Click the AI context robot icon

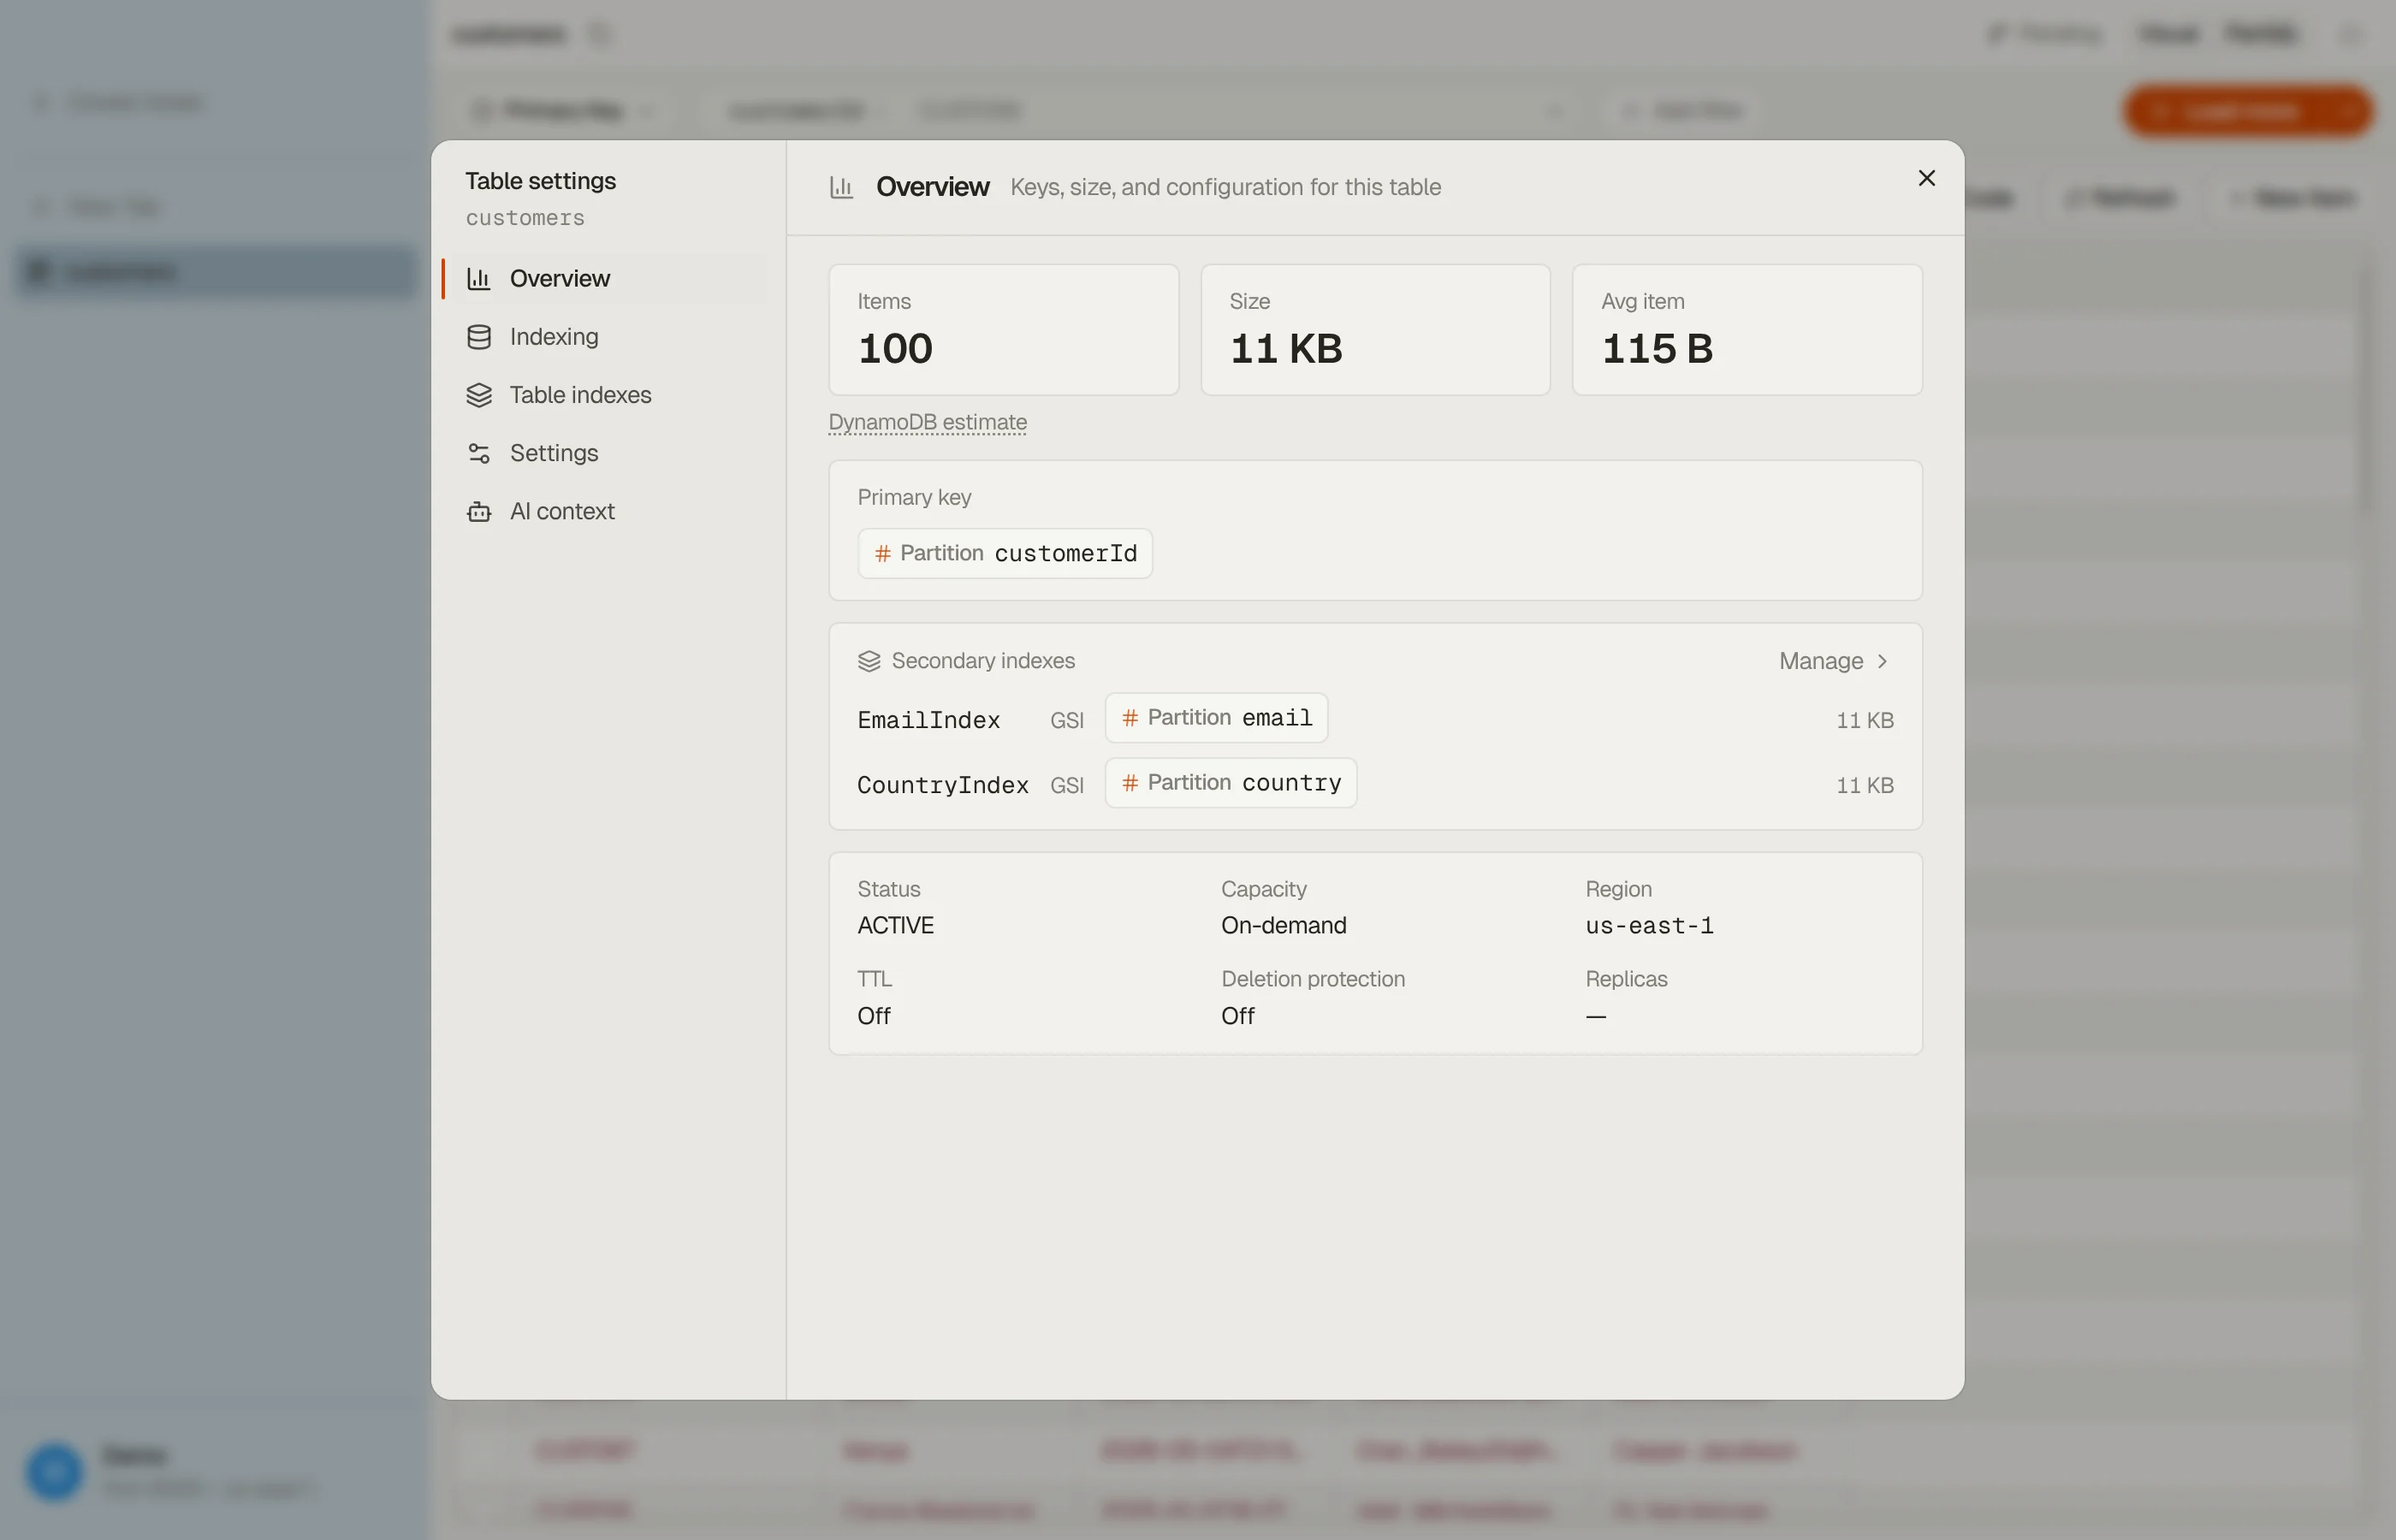(x=479, y=511)
